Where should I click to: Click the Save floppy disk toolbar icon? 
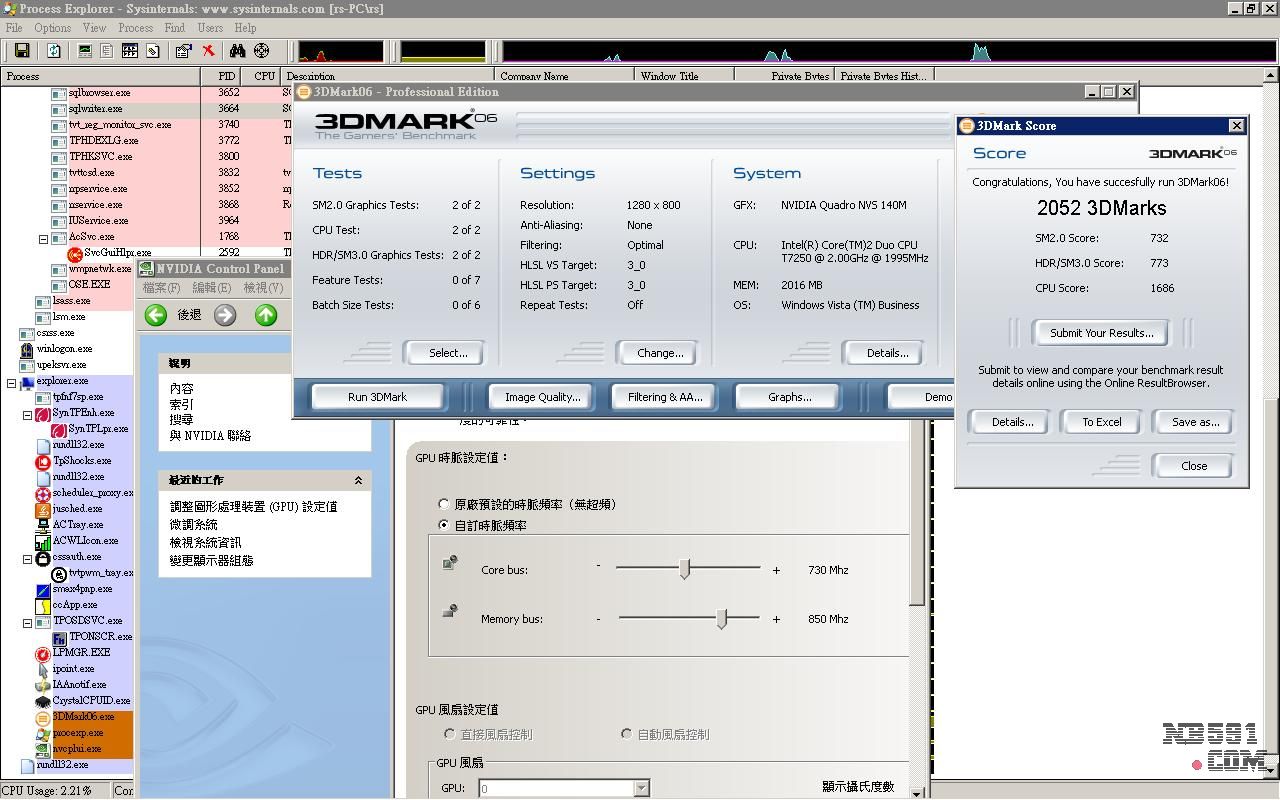(x=21, y=51)
